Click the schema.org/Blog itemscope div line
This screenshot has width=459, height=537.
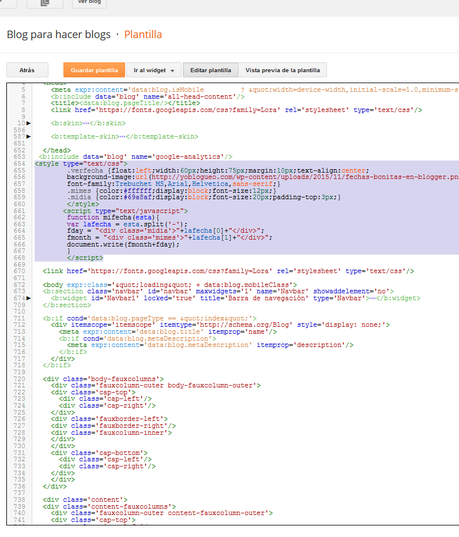click(220, 325)
